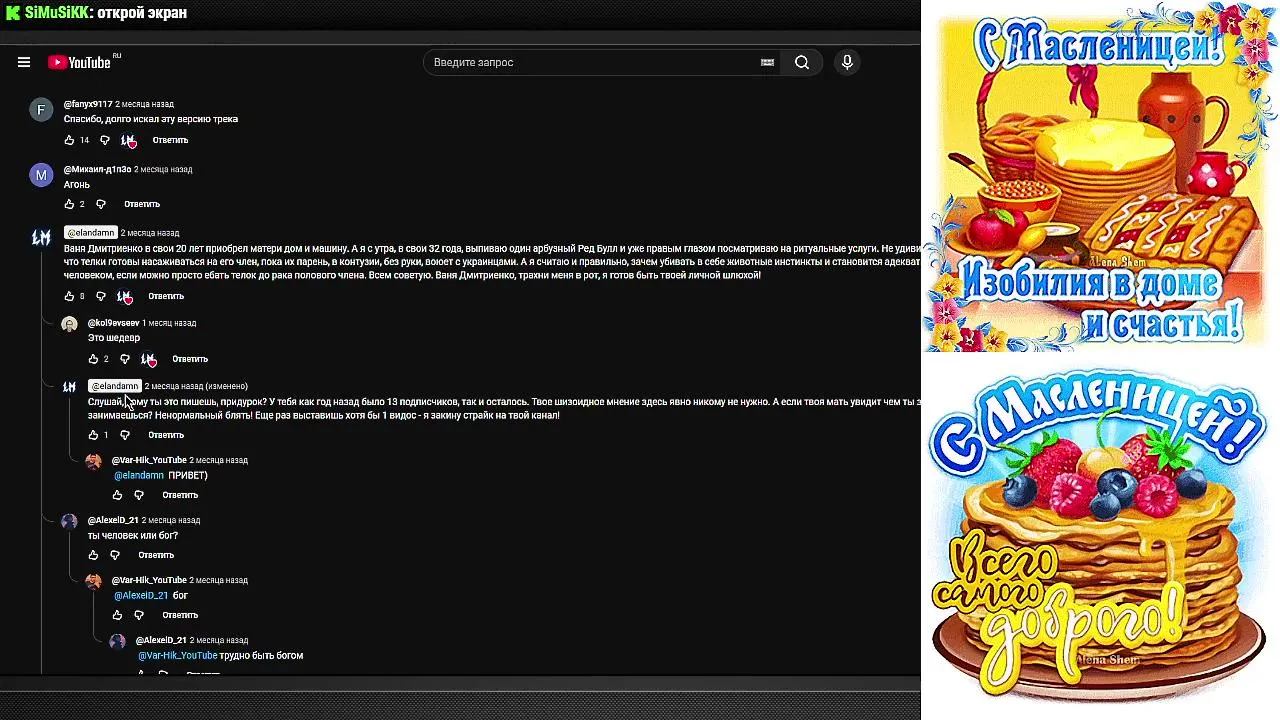Reply to the "бог" reply
Screen dimensions: 1280x720
point(180,615)
